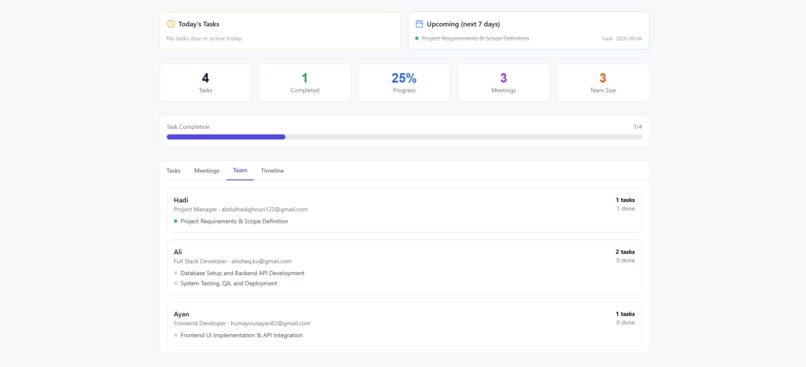Click Ali's Full Stack Developer email line
806x367 pixels.
232,262
